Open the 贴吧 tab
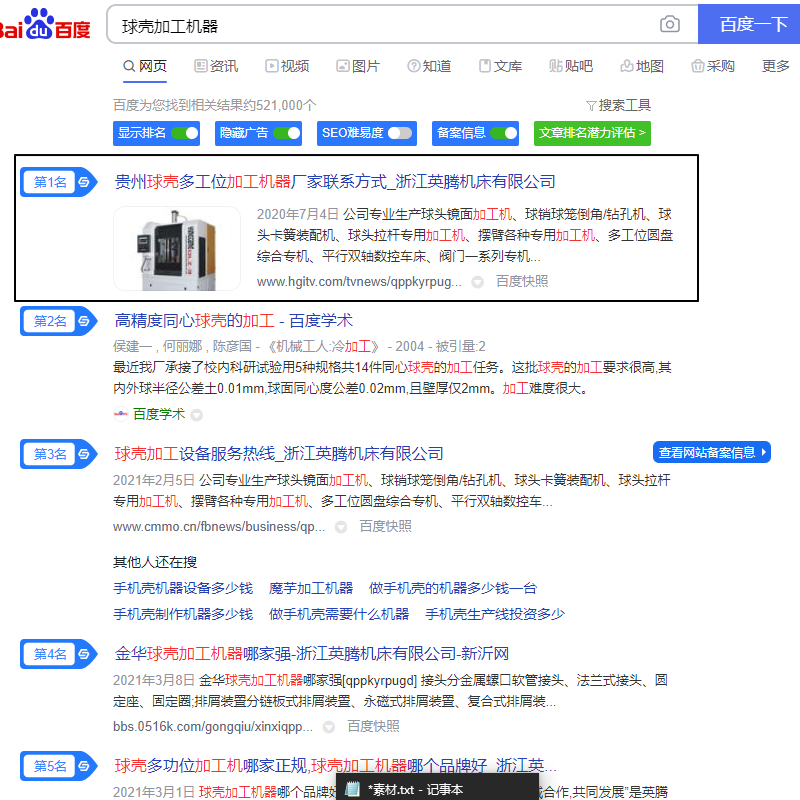 point(571,66)
